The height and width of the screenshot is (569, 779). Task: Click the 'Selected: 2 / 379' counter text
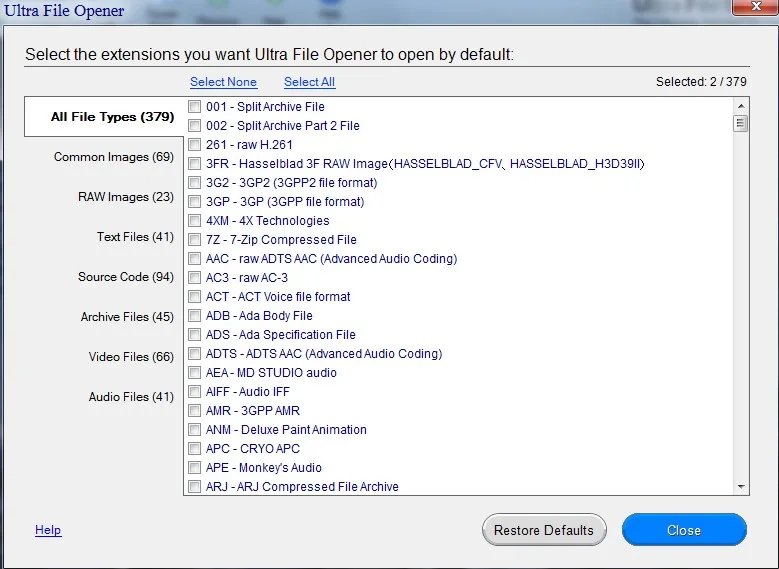(x=701, y=81)
